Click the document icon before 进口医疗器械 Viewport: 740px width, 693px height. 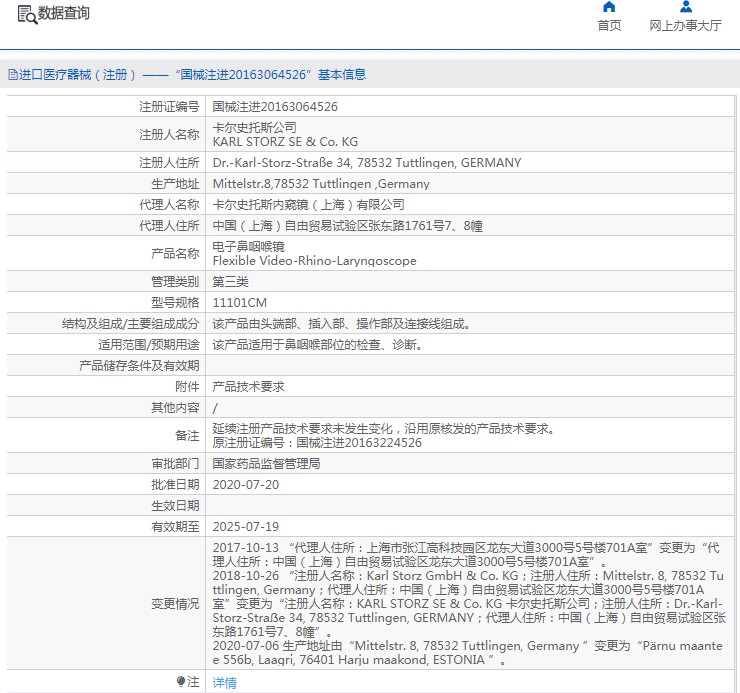coord(13,75)
